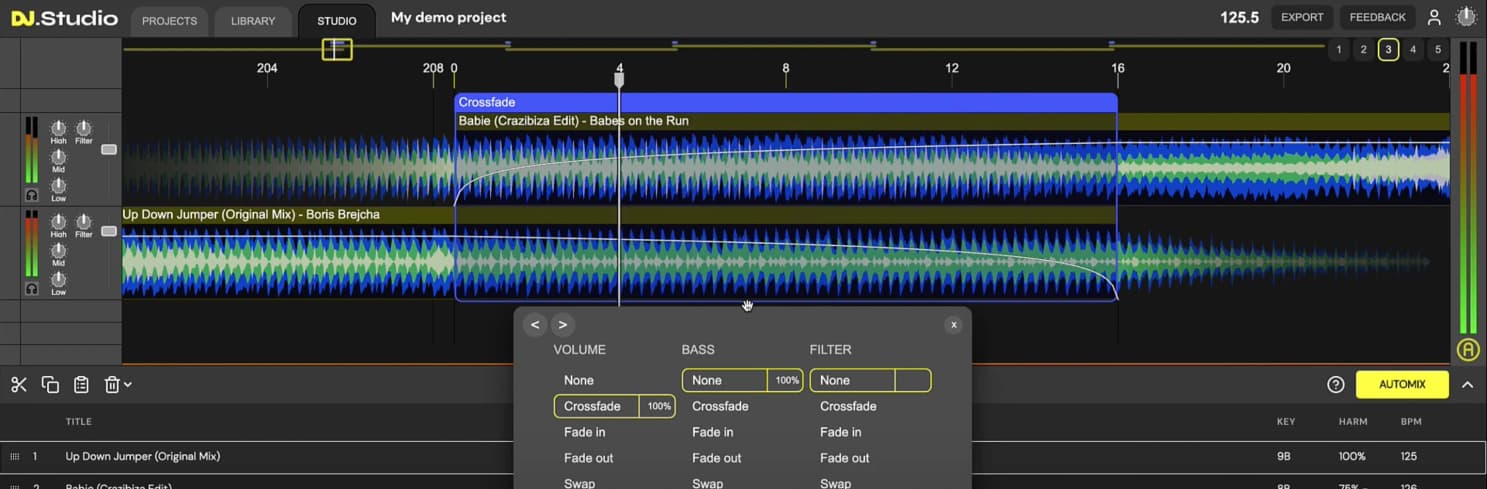Click the Mid EQ knob of the bottom track
This screenshot has width=1487, height=489.
pos(58,250)
